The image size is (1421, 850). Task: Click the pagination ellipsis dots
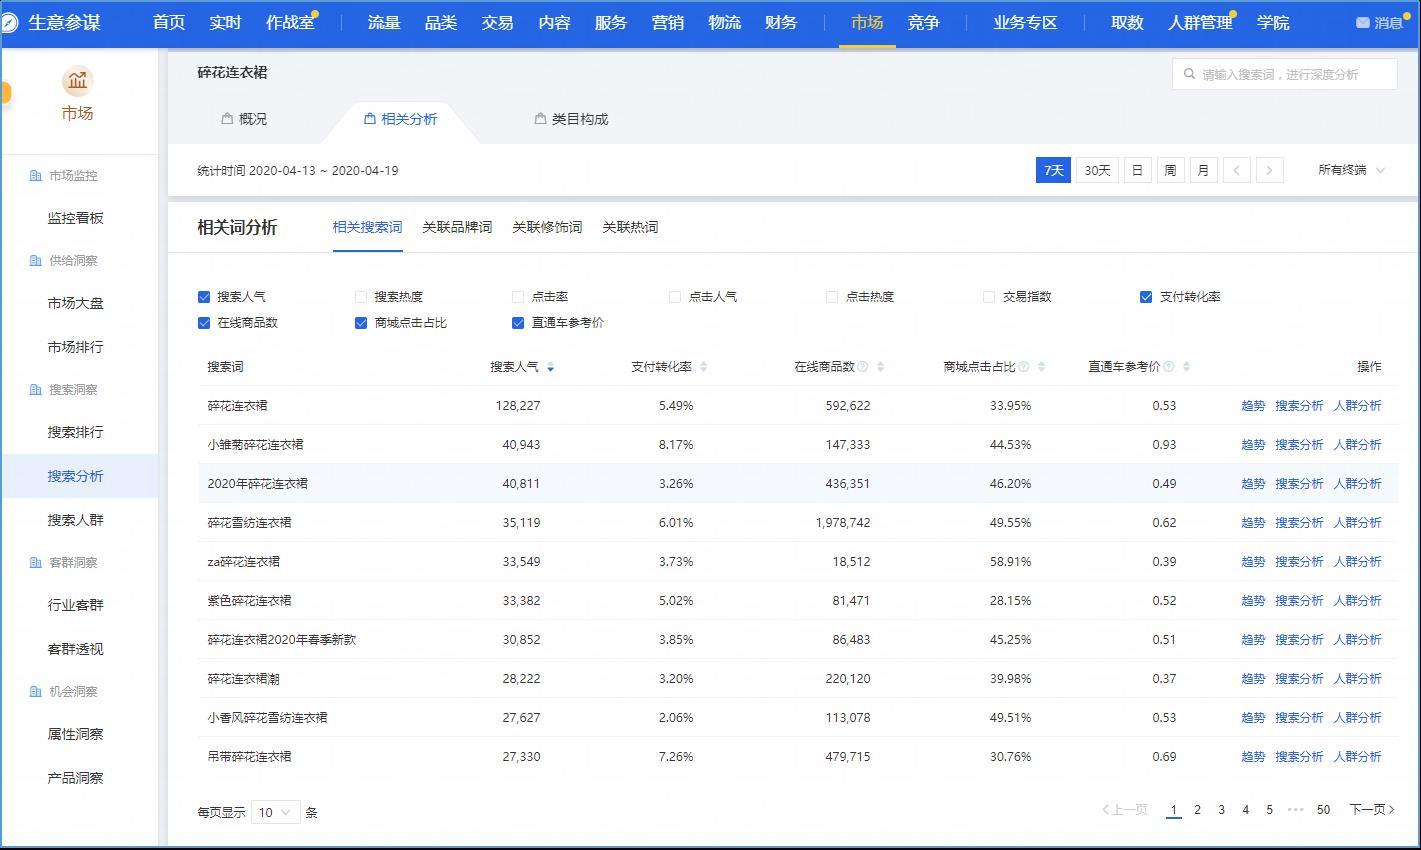pyautogui.click(x=1296, y=810)
